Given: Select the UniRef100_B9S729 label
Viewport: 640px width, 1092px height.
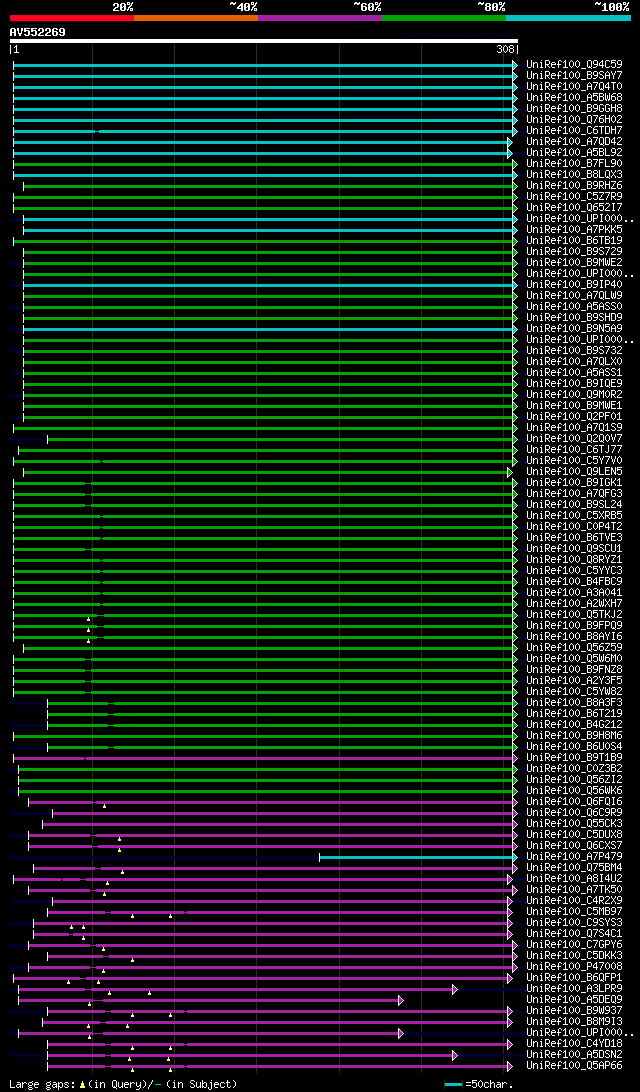Looking at the screenshot, I should click(575, 251).
